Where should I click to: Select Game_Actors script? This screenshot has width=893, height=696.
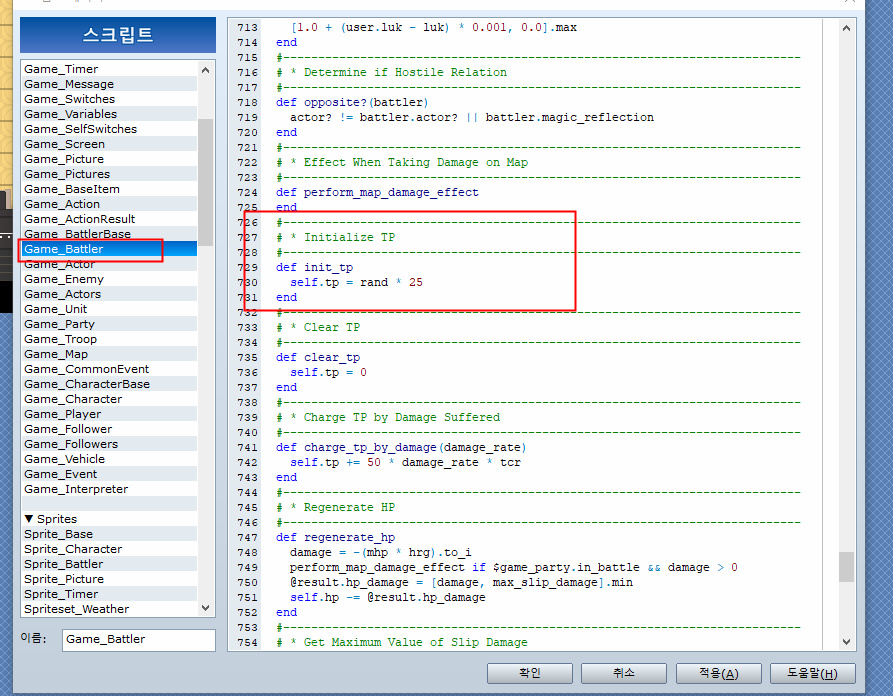(x=109, y=294)
